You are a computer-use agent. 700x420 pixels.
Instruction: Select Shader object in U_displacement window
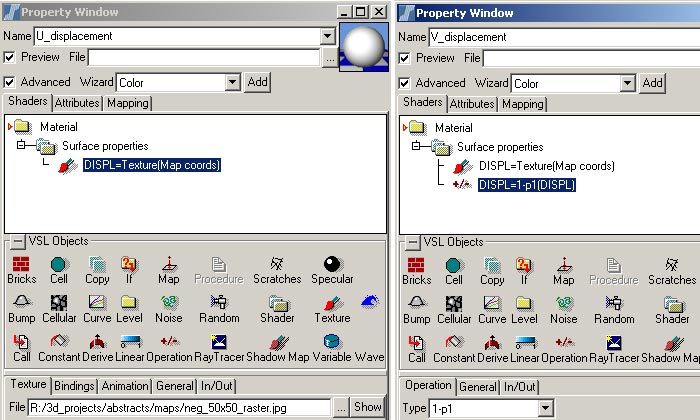[277, 310]
